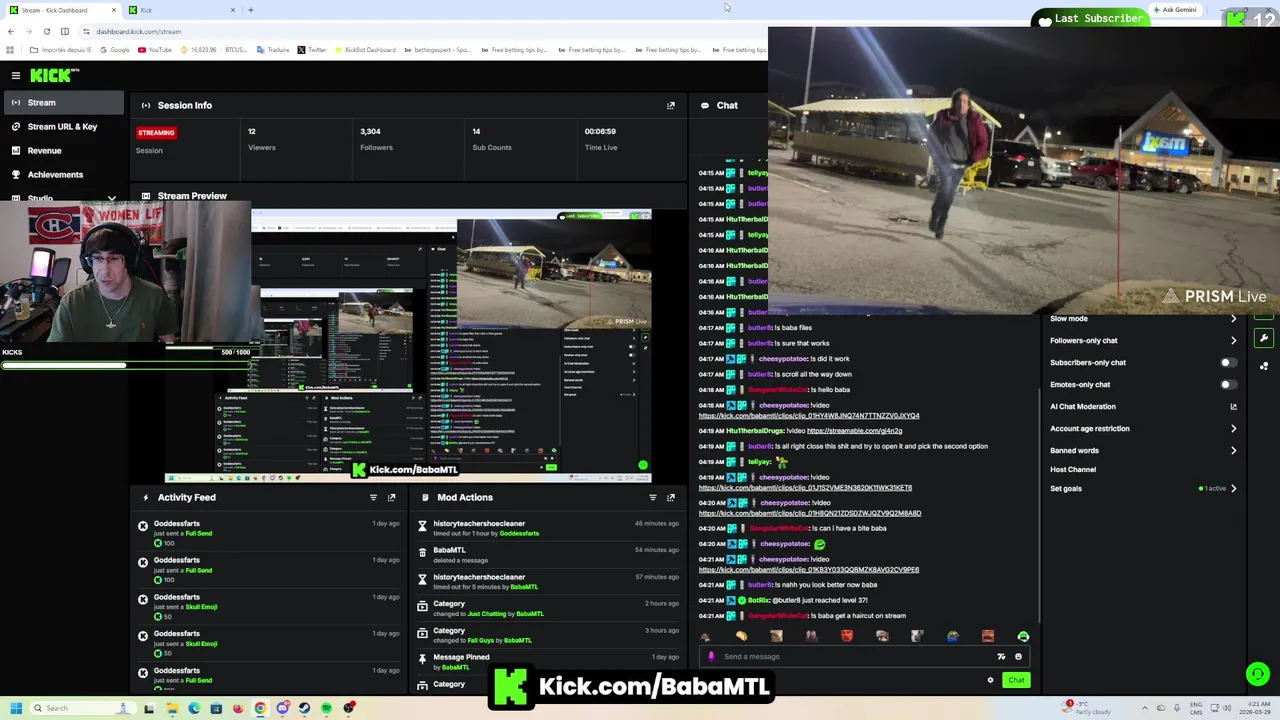Viewport: 1280px width, 720px height.
Task: Expand Set goals option
Action: tap(1144, 488)
